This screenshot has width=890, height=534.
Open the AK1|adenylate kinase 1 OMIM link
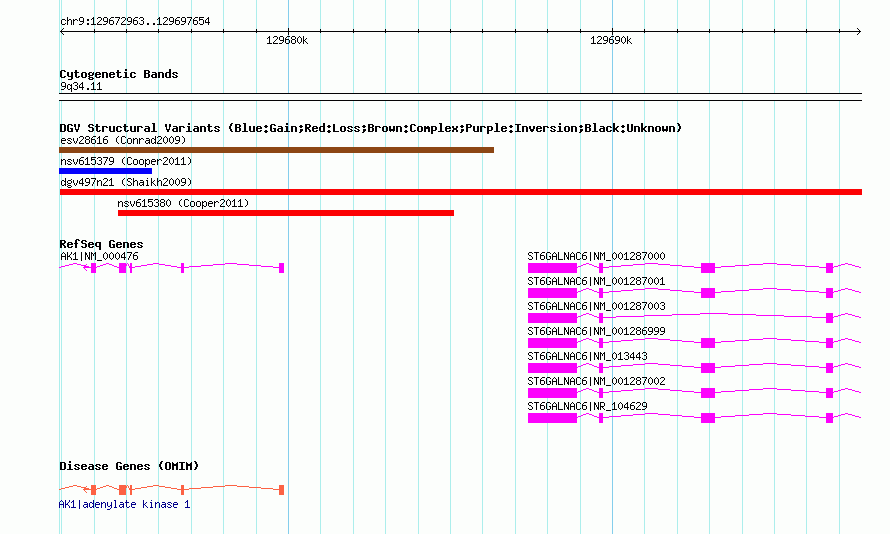(x=124, y=504)
